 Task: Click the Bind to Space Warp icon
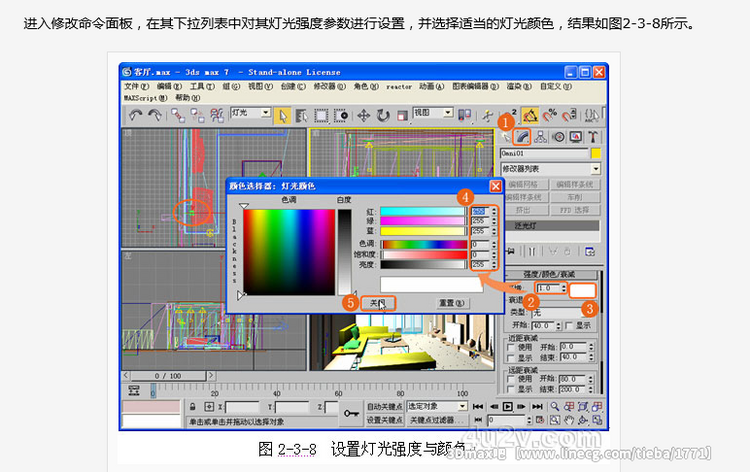(x=217, y=115)
